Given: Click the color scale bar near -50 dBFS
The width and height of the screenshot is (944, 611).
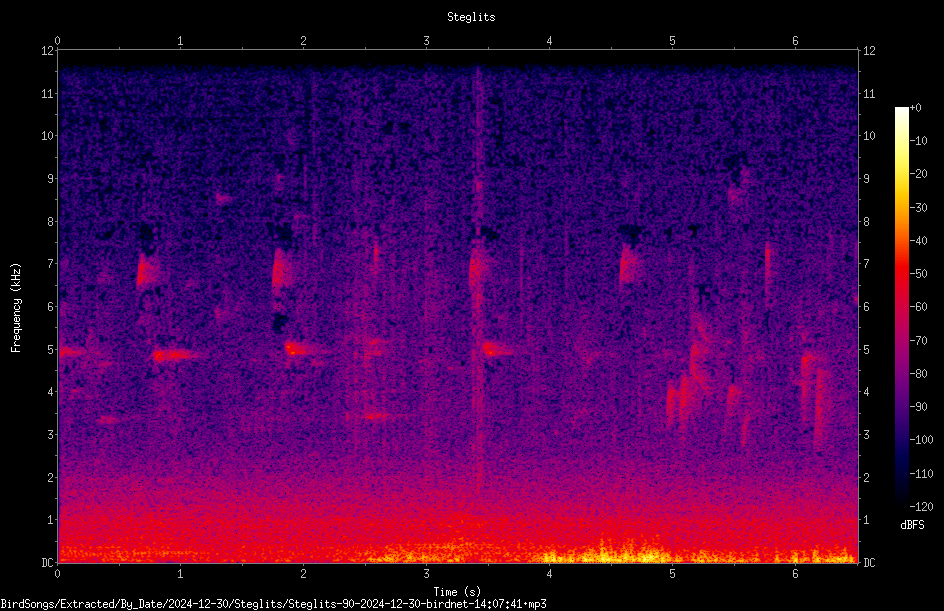Looking at the screenshot, I should 901,274.
